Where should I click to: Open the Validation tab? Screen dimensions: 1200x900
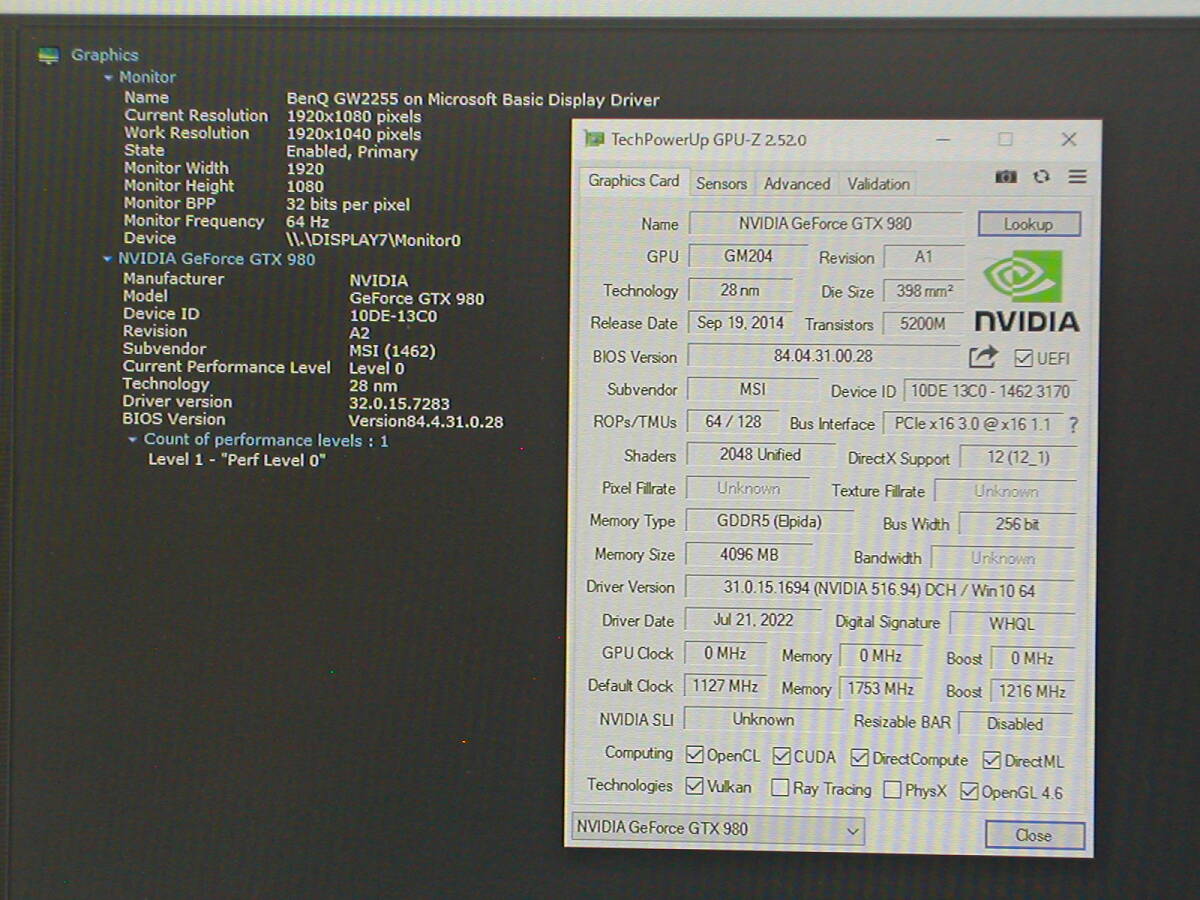878,184
